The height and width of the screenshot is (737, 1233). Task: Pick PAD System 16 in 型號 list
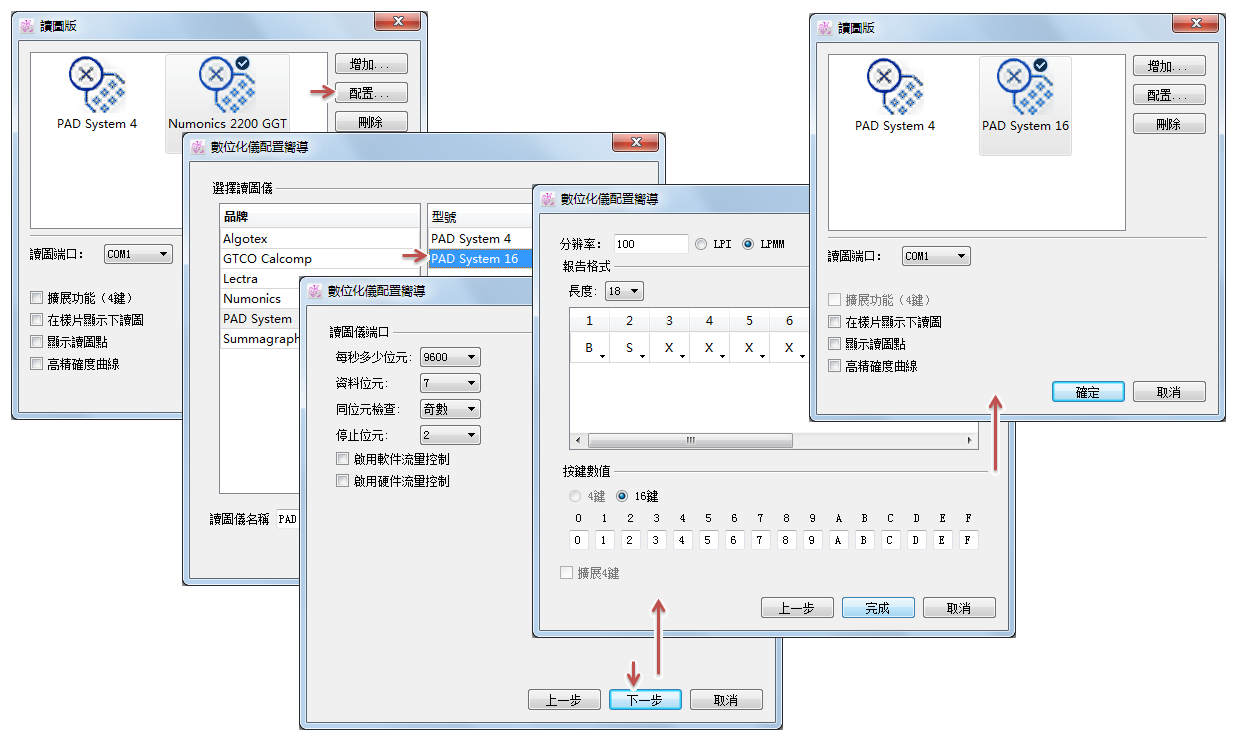[x=476, y=259]
